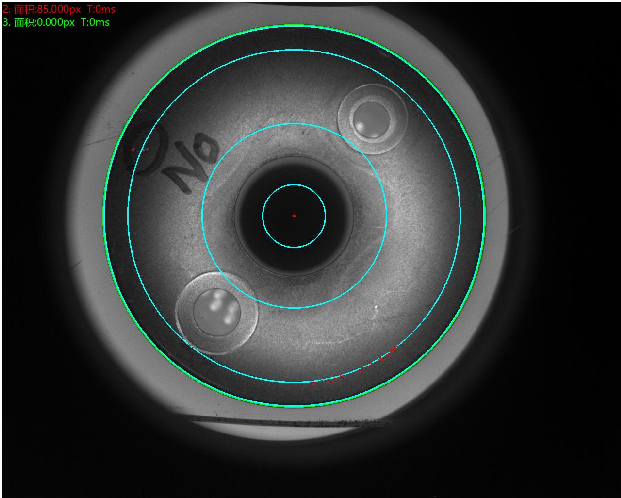Click the T:0ms value on the green line
Image resolution: width=621 pixels, height=498 pixels.
click(96, 20)
